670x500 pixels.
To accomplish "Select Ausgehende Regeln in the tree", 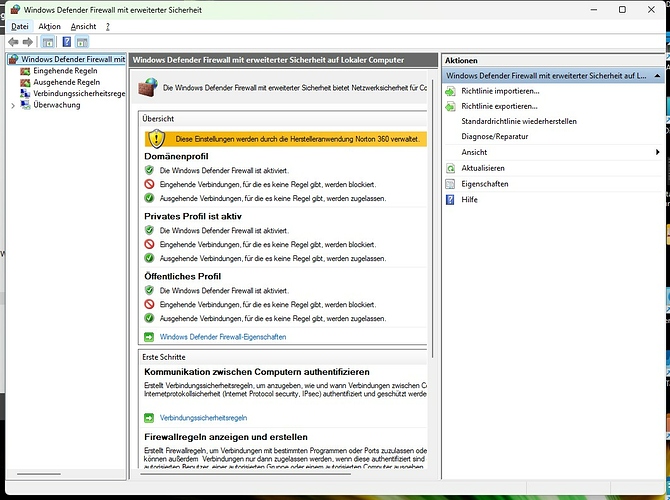I will pyautogui.click(x=67, y=82).
